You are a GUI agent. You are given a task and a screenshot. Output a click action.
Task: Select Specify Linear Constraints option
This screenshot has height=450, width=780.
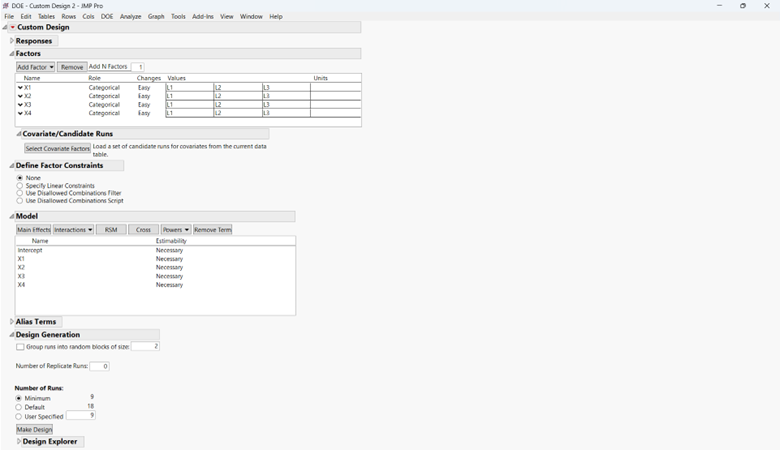pos(20,185)
